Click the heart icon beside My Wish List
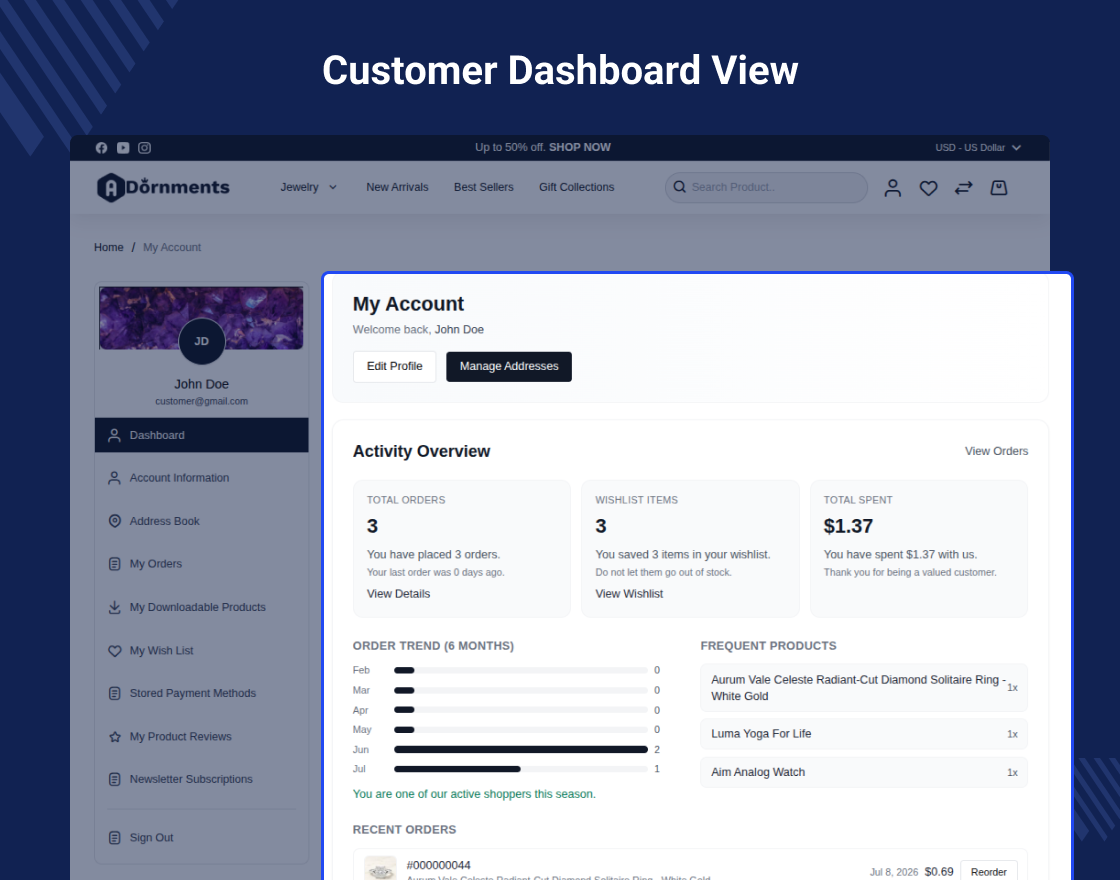Screen dimensions: 1120x880 (x=114, y=651)
